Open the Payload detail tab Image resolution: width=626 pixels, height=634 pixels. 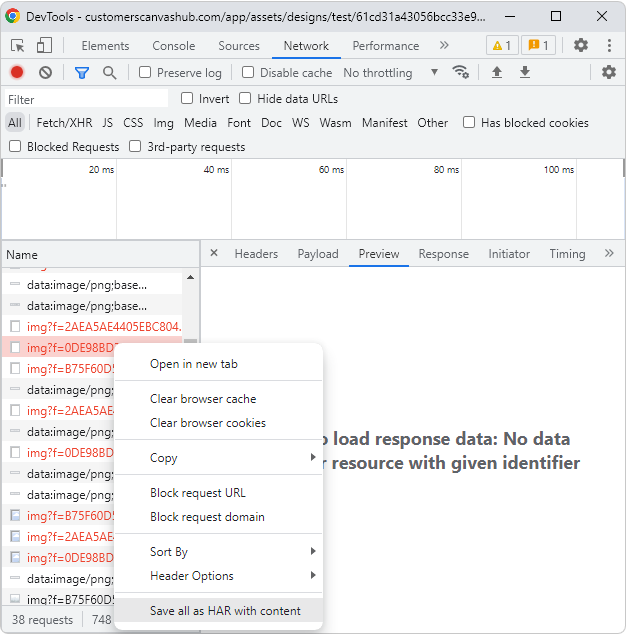click(x=318, y=254)
